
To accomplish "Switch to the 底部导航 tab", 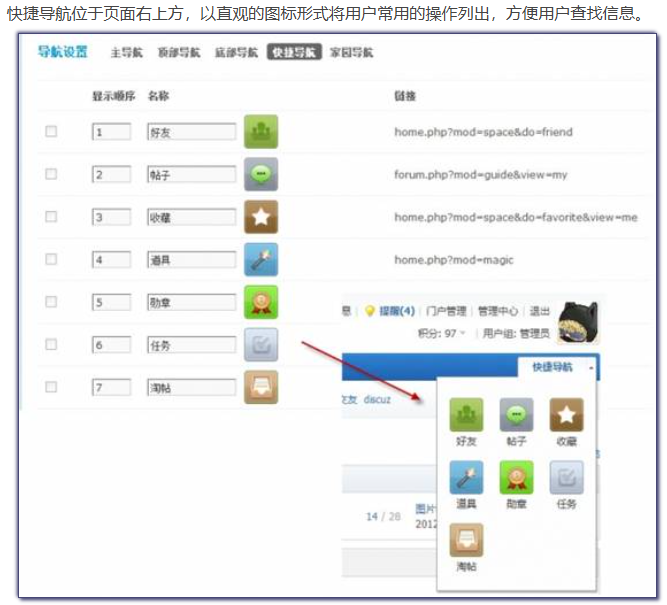I will (235, 53).
